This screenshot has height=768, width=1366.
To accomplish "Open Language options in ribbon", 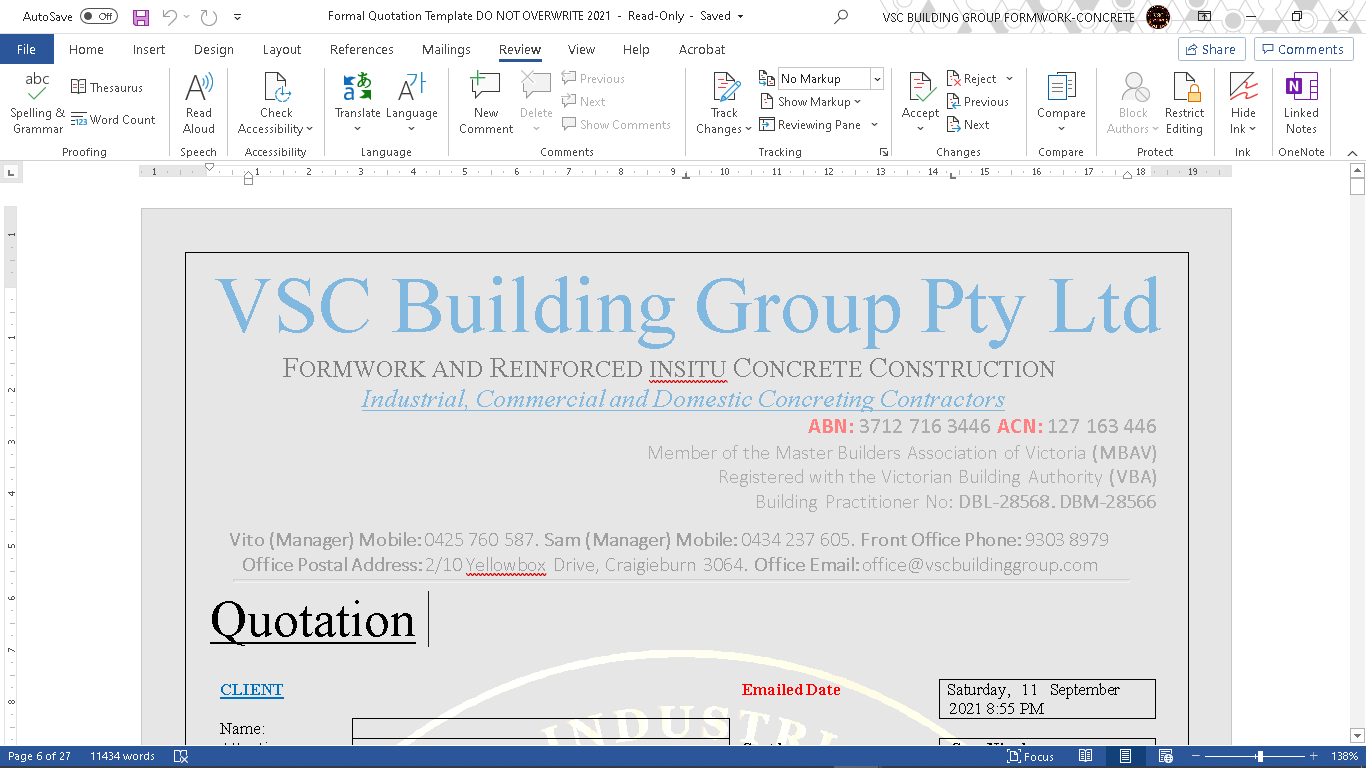I will (412, 103).
